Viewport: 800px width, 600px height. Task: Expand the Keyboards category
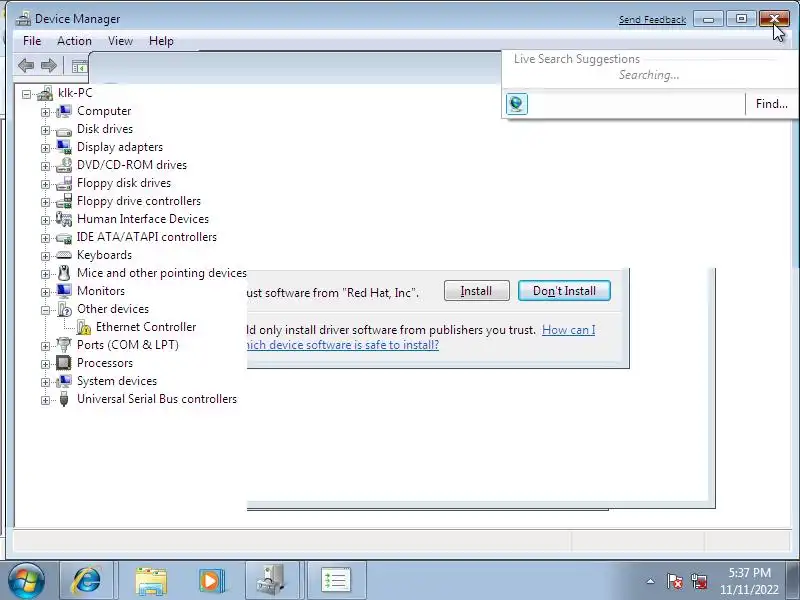coord(45,256)
